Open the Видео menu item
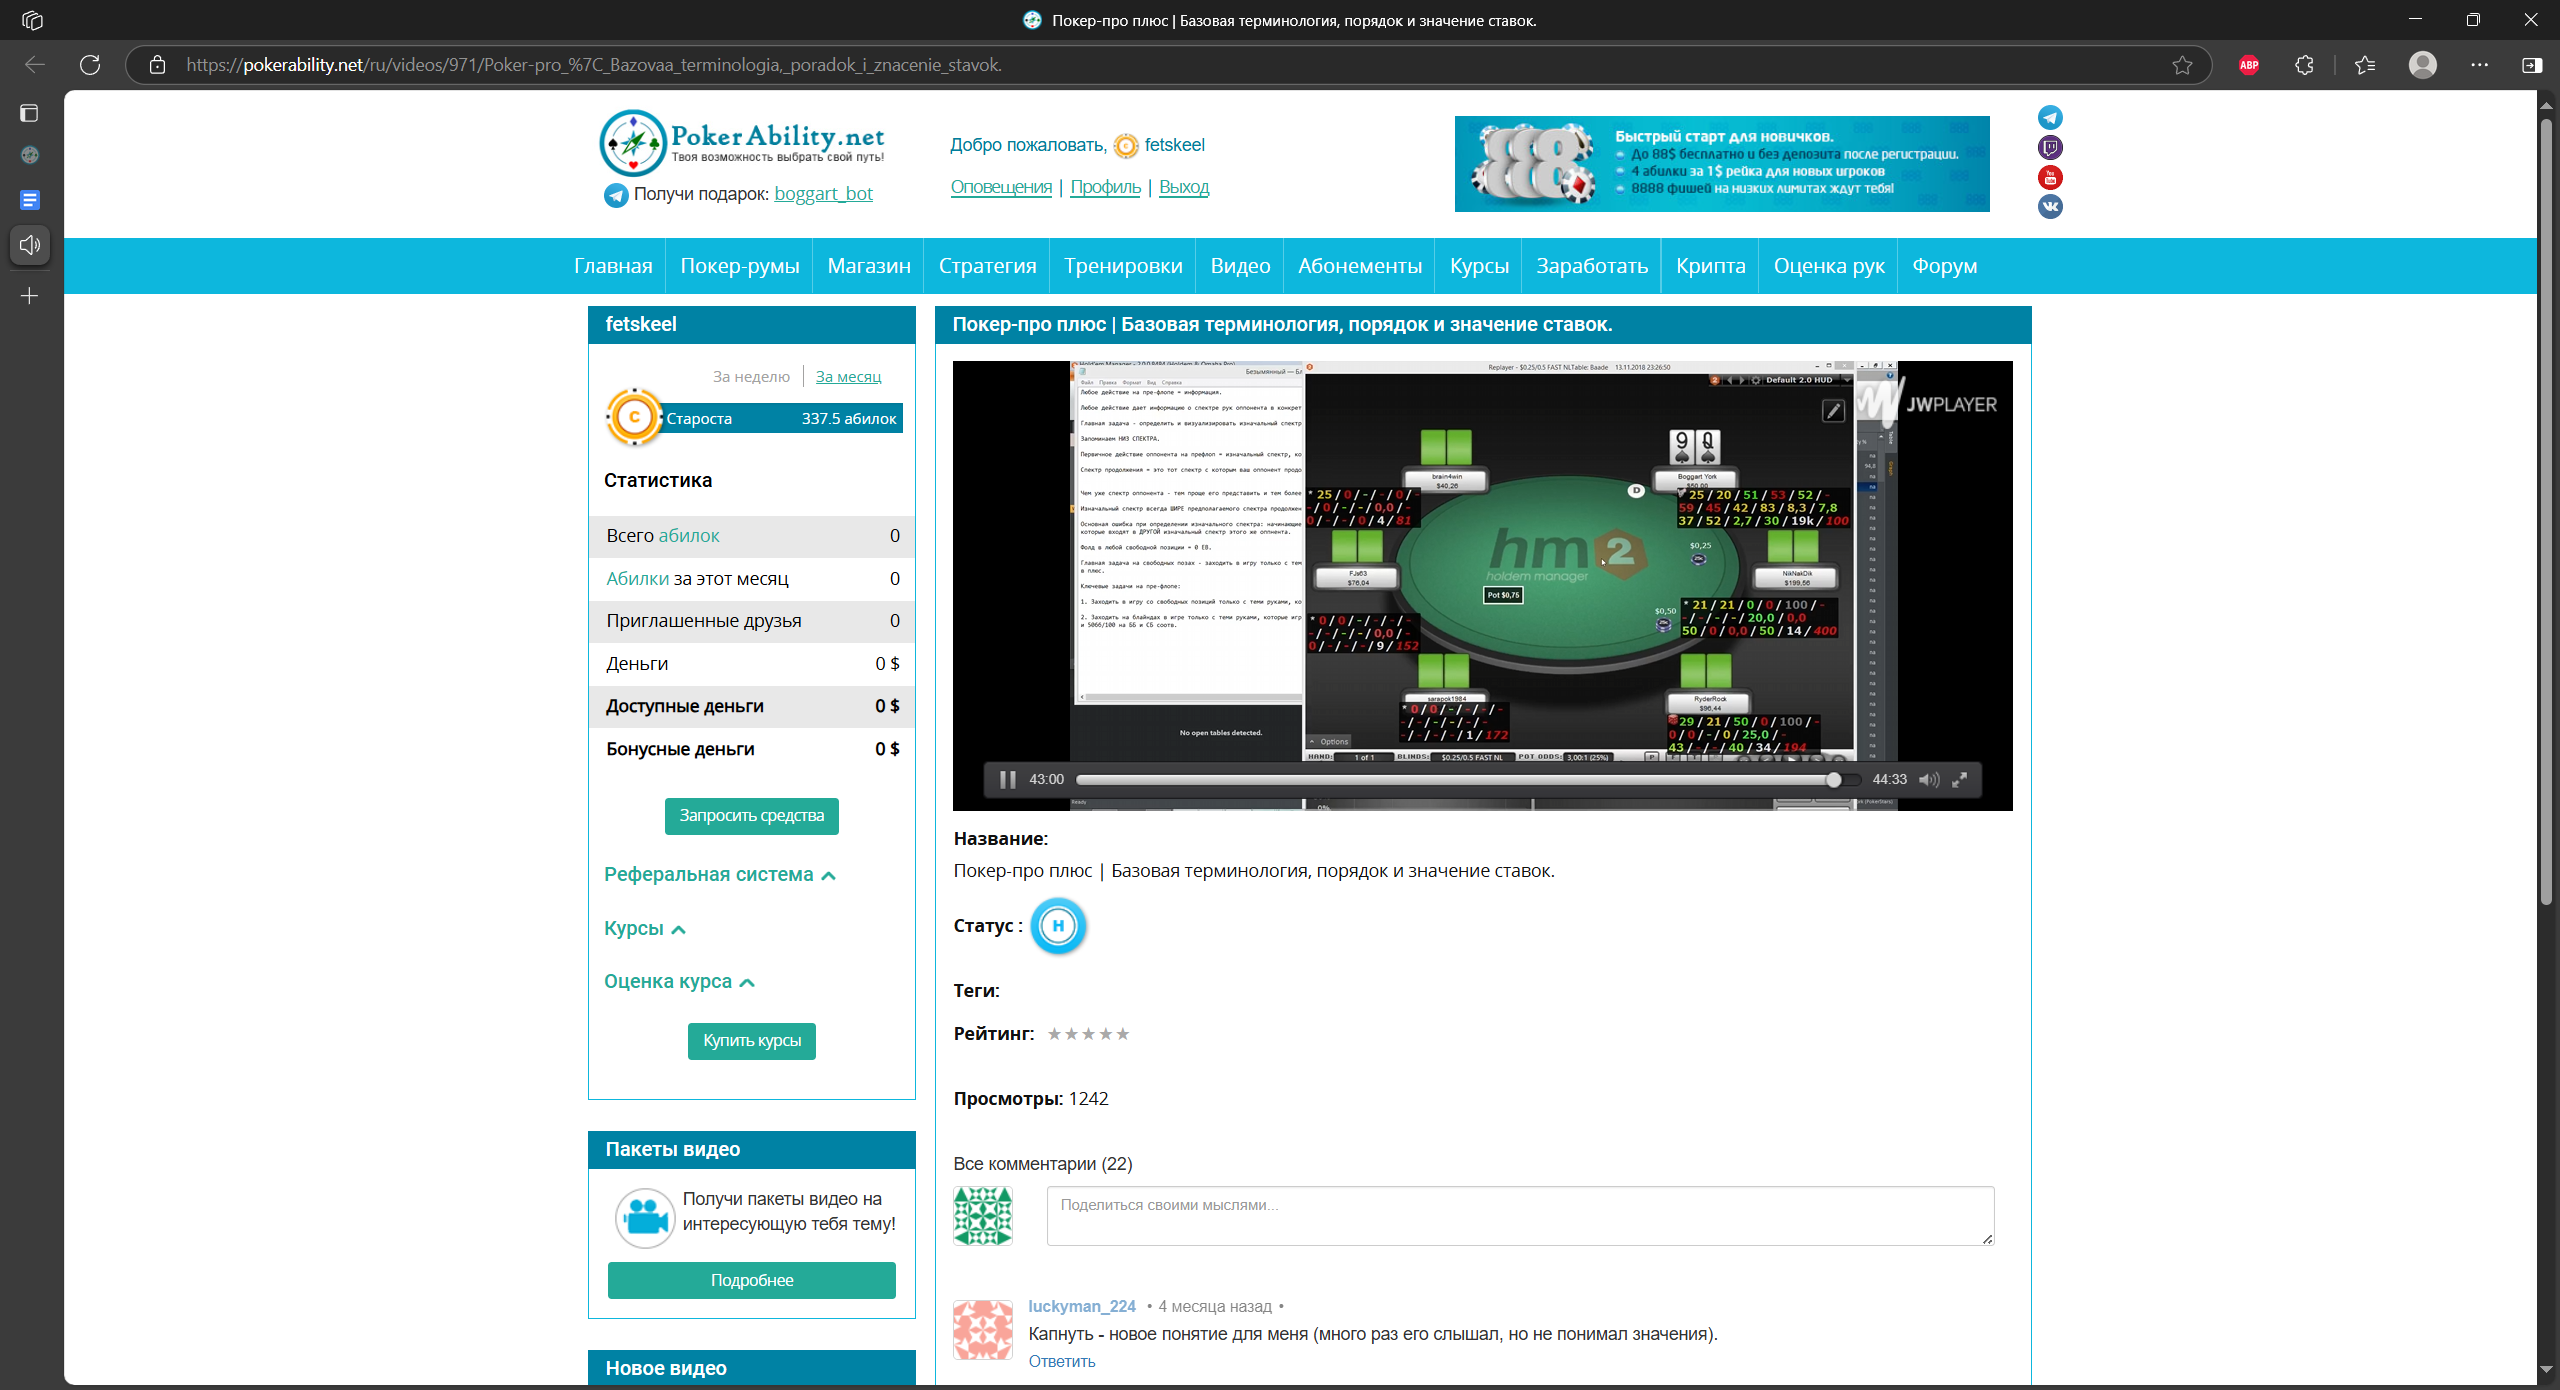Screen dimensions: 2560x1390 (1240, 266)
